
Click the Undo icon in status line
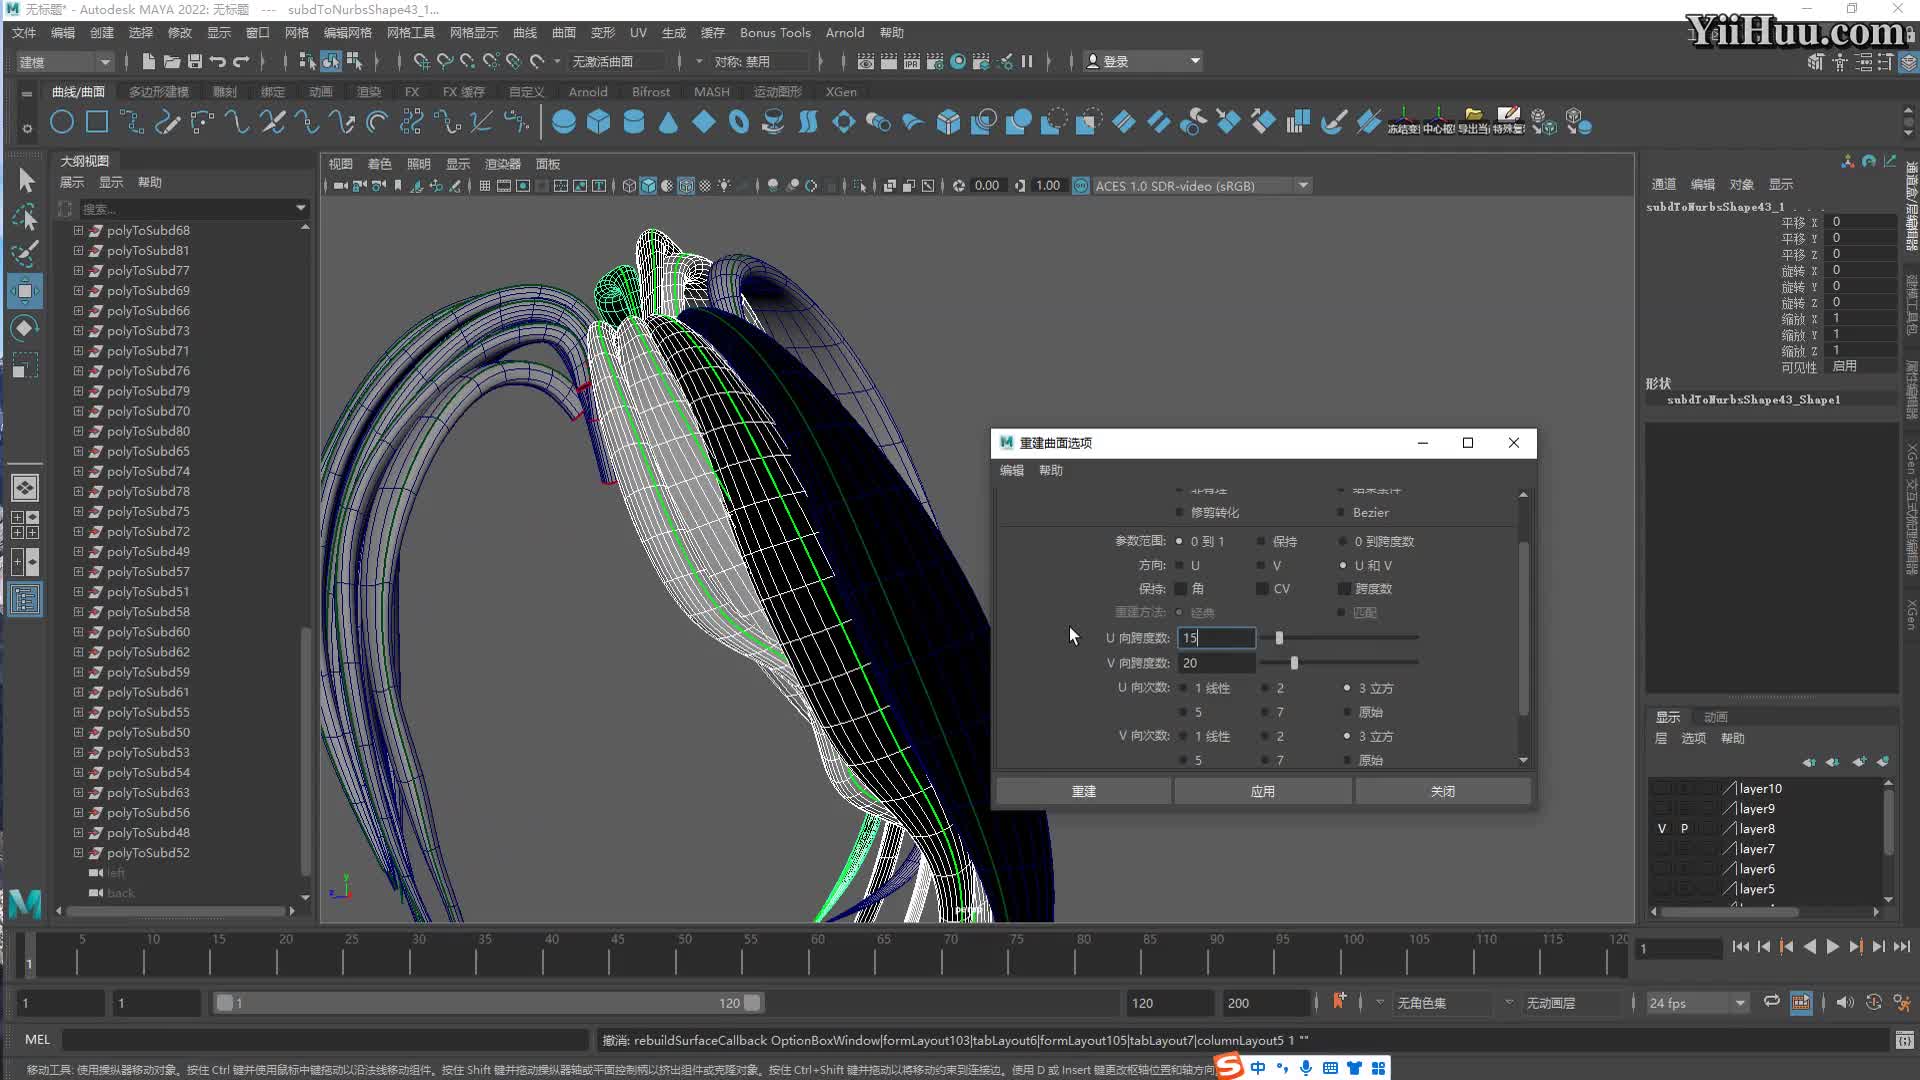tap(218, 61)
